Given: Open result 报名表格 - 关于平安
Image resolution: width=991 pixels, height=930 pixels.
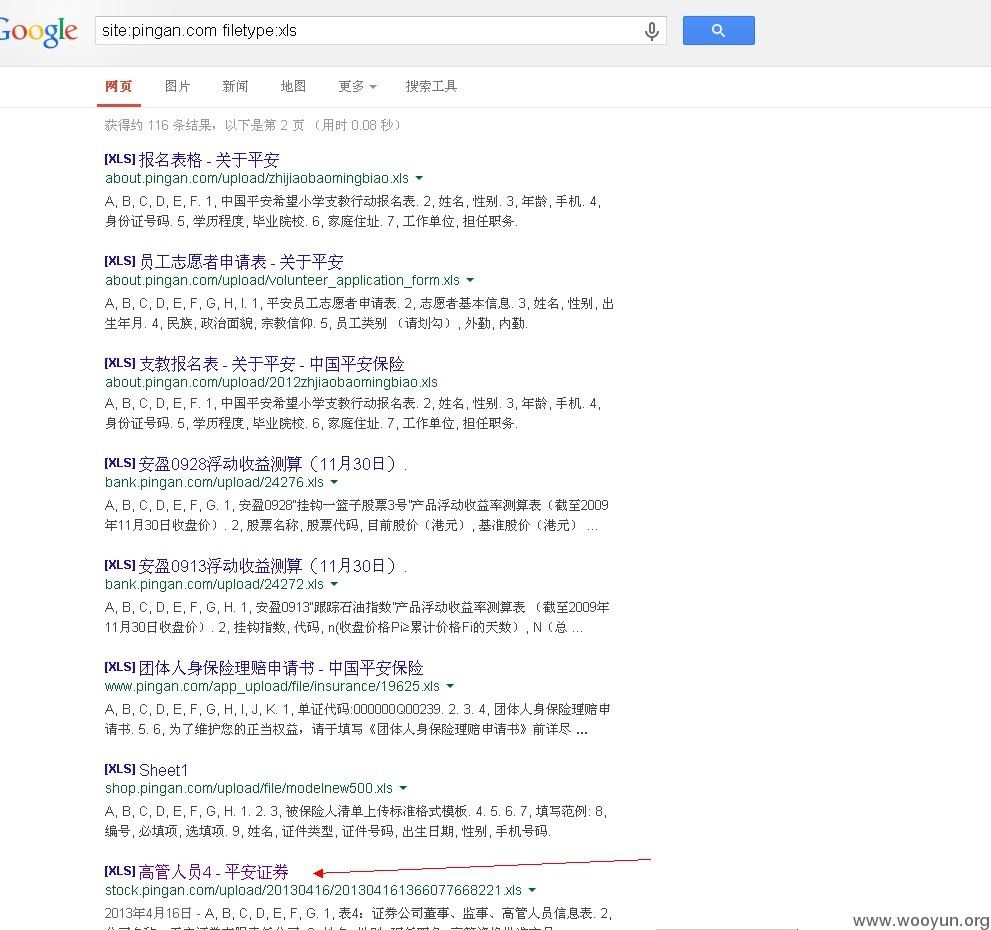Looking at the screenshot, I should tap(209, 160).
